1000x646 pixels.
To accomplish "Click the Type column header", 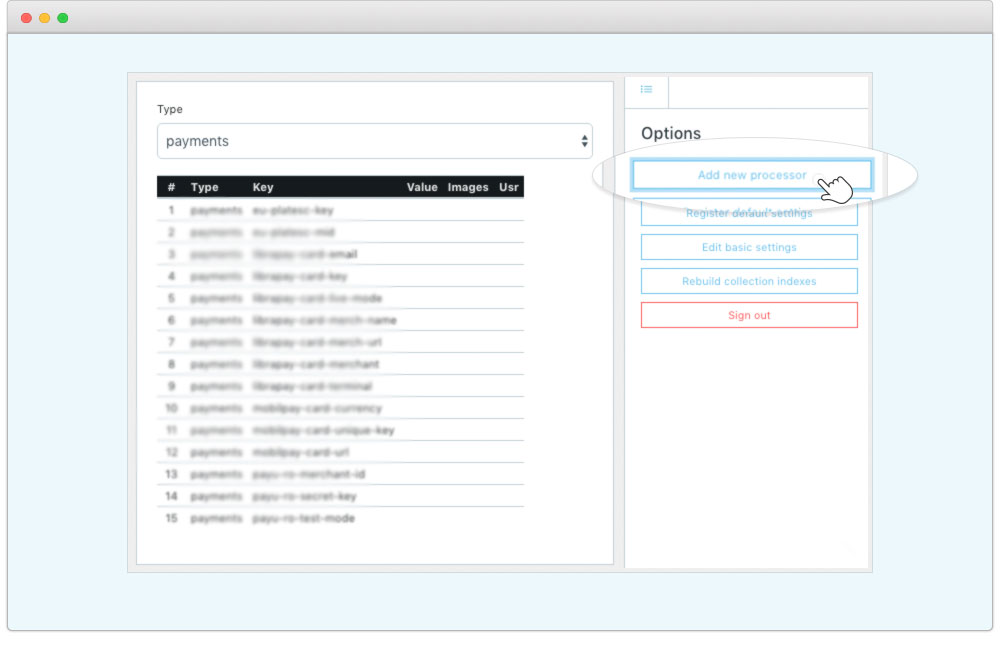I will 205,187.
